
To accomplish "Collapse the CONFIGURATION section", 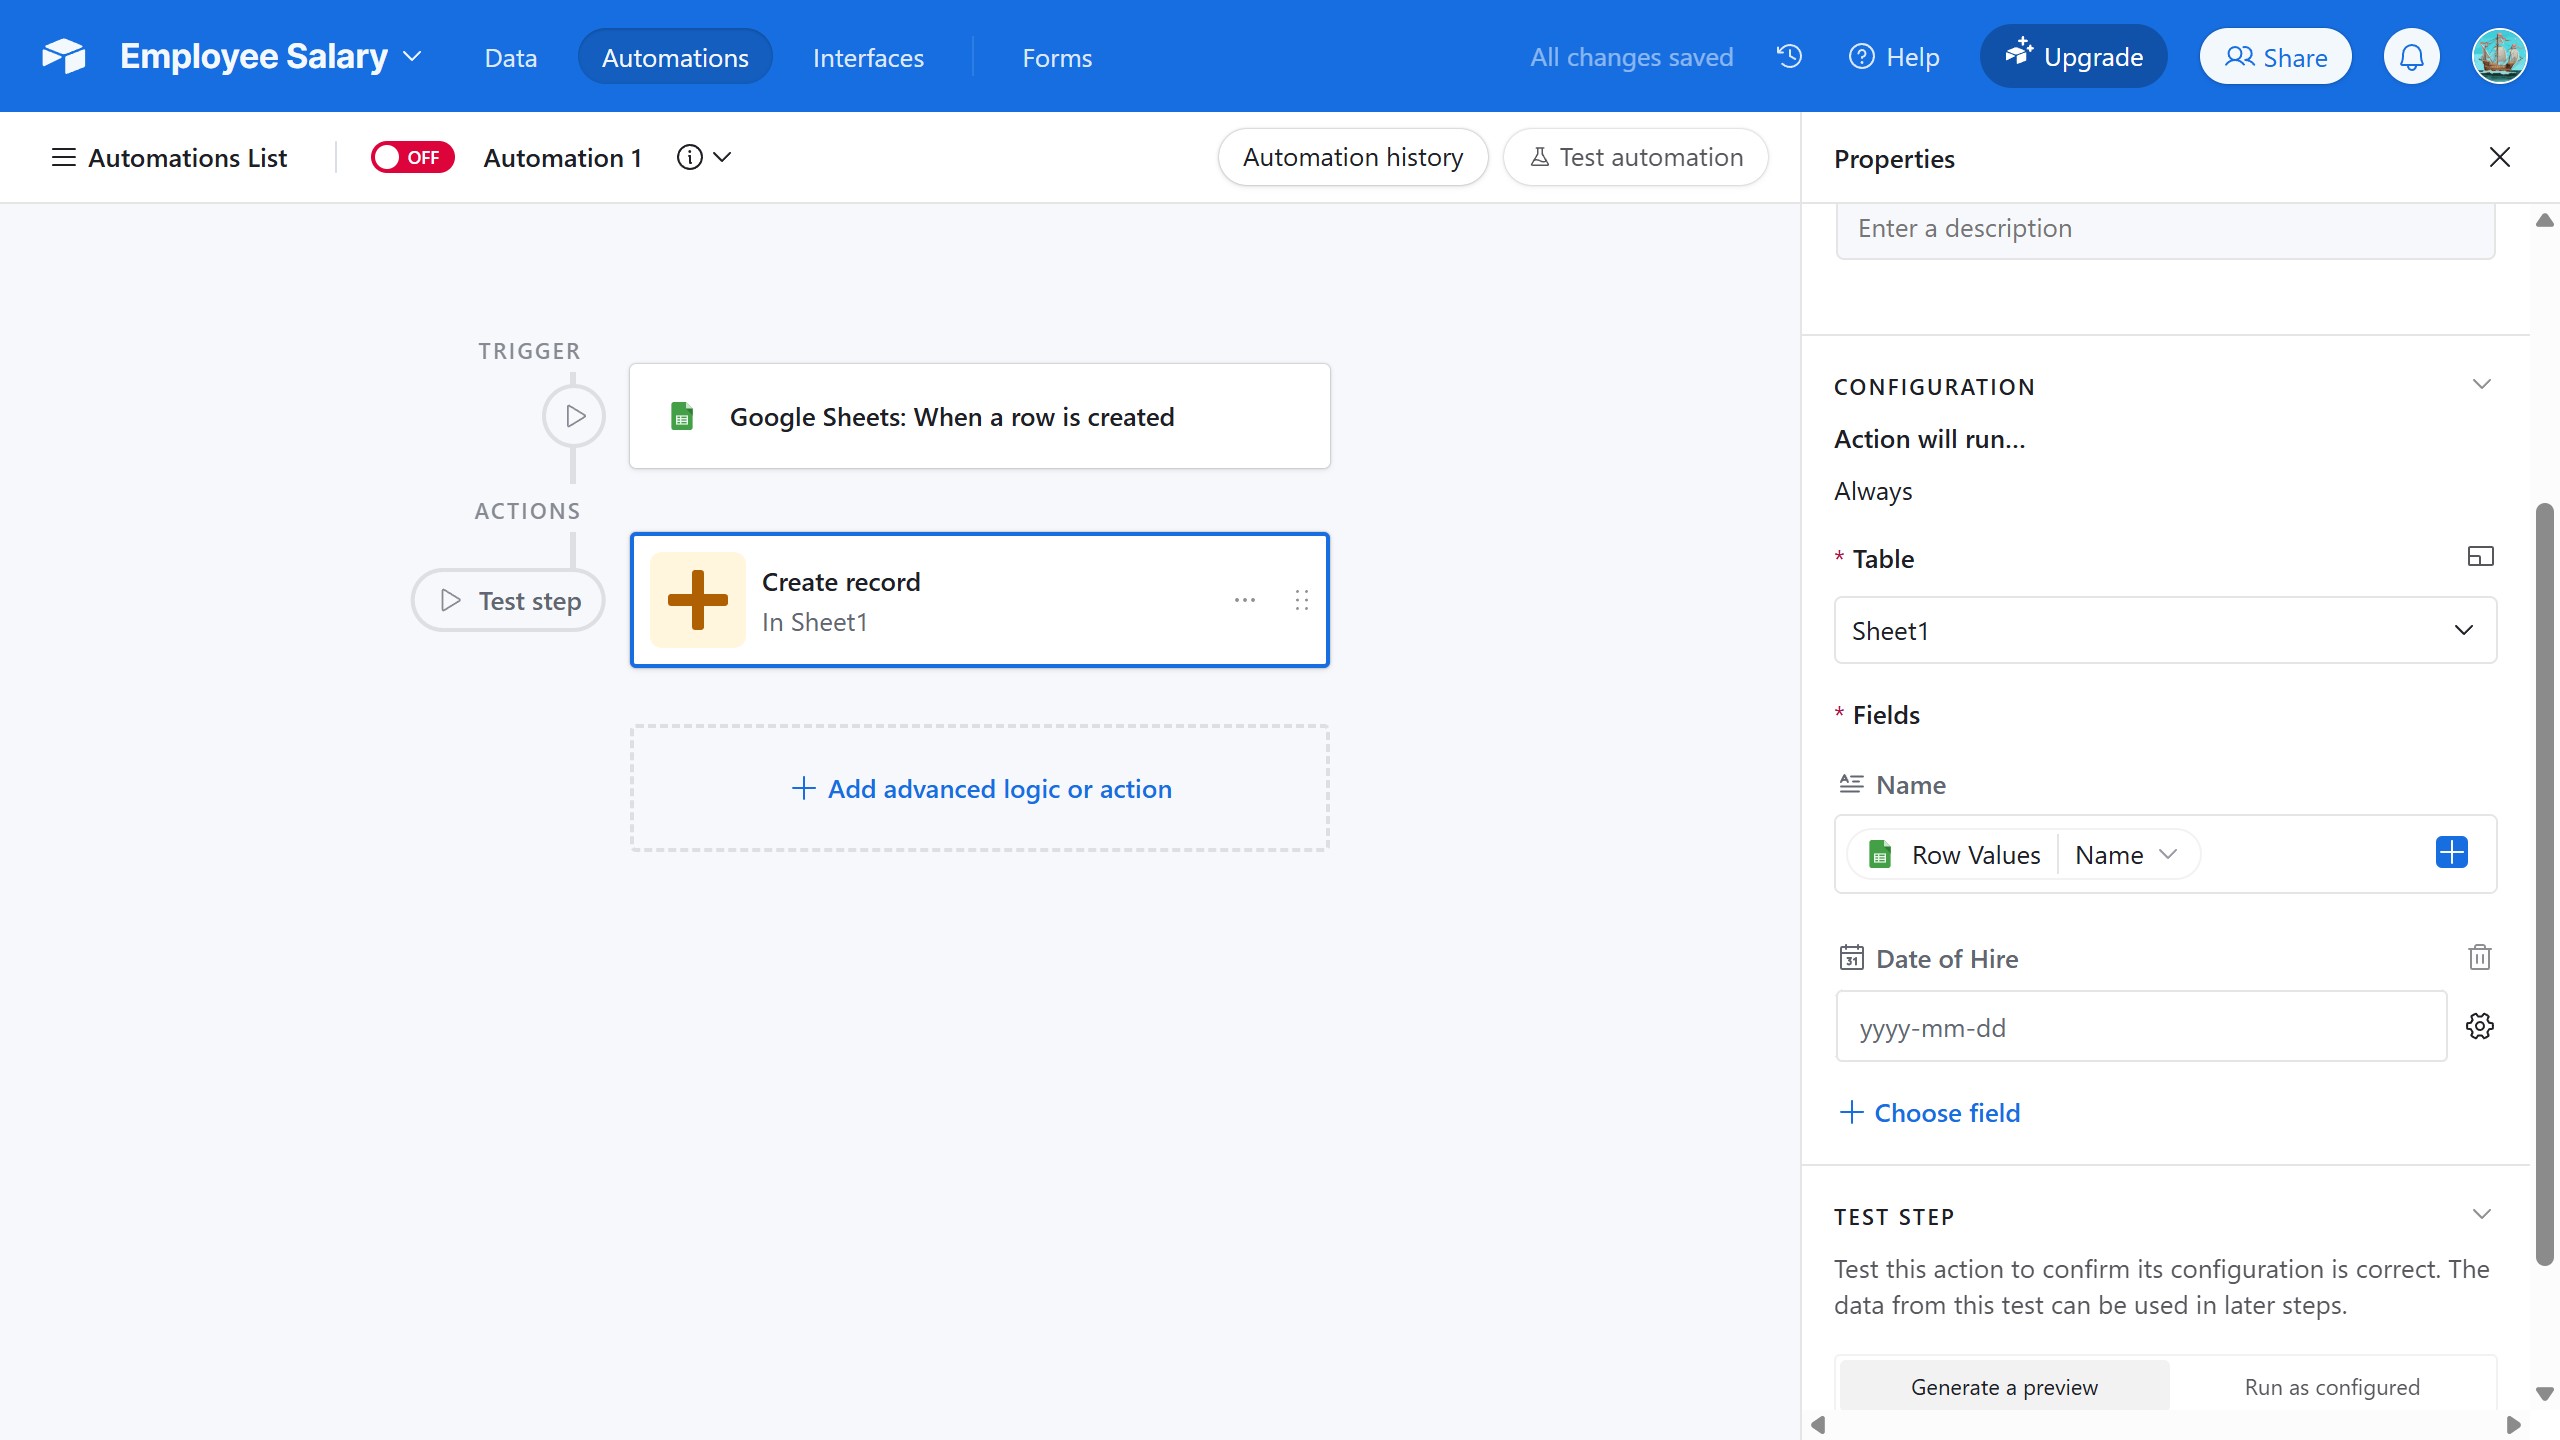I will (x=2481, y=385).
